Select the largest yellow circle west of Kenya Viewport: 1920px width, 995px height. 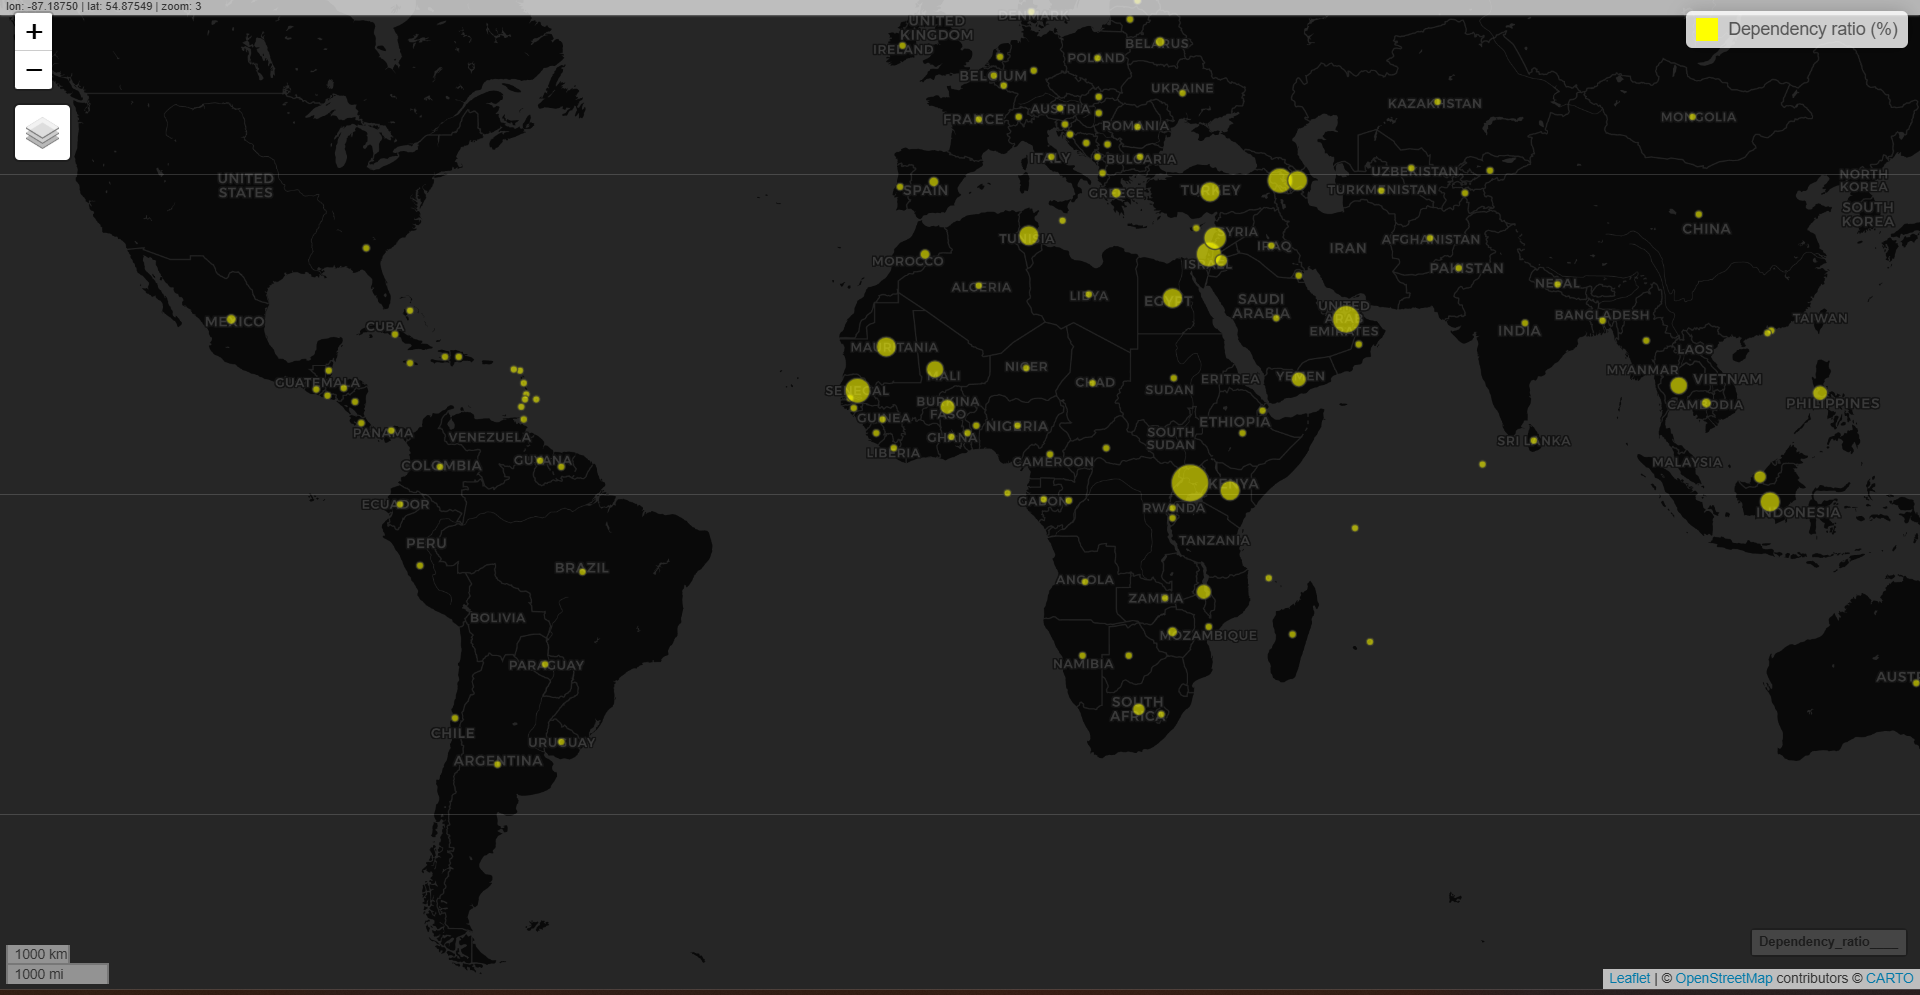coord(1189,483)
